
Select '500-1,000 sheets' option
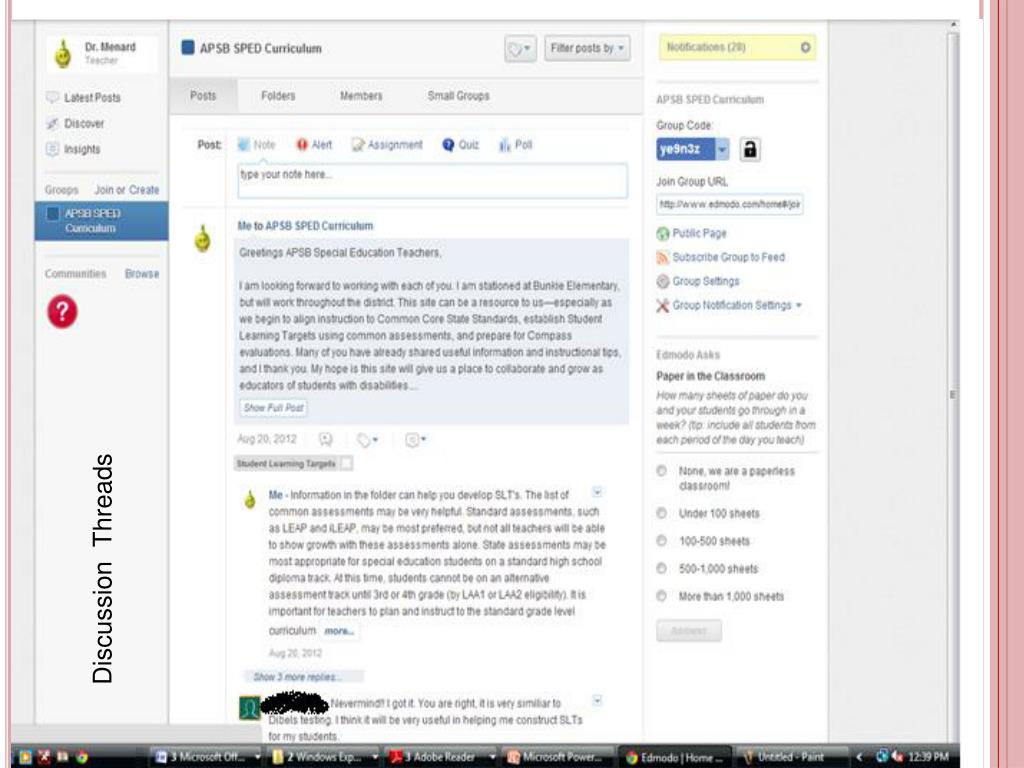coord(661,568)
